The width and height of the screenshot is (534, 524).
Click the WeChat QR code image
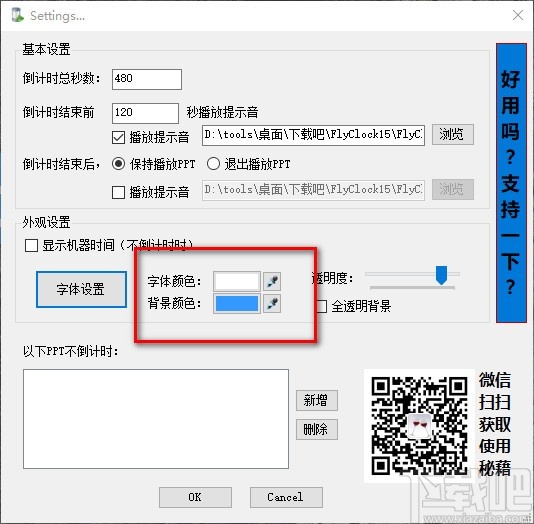click(419, 426)
